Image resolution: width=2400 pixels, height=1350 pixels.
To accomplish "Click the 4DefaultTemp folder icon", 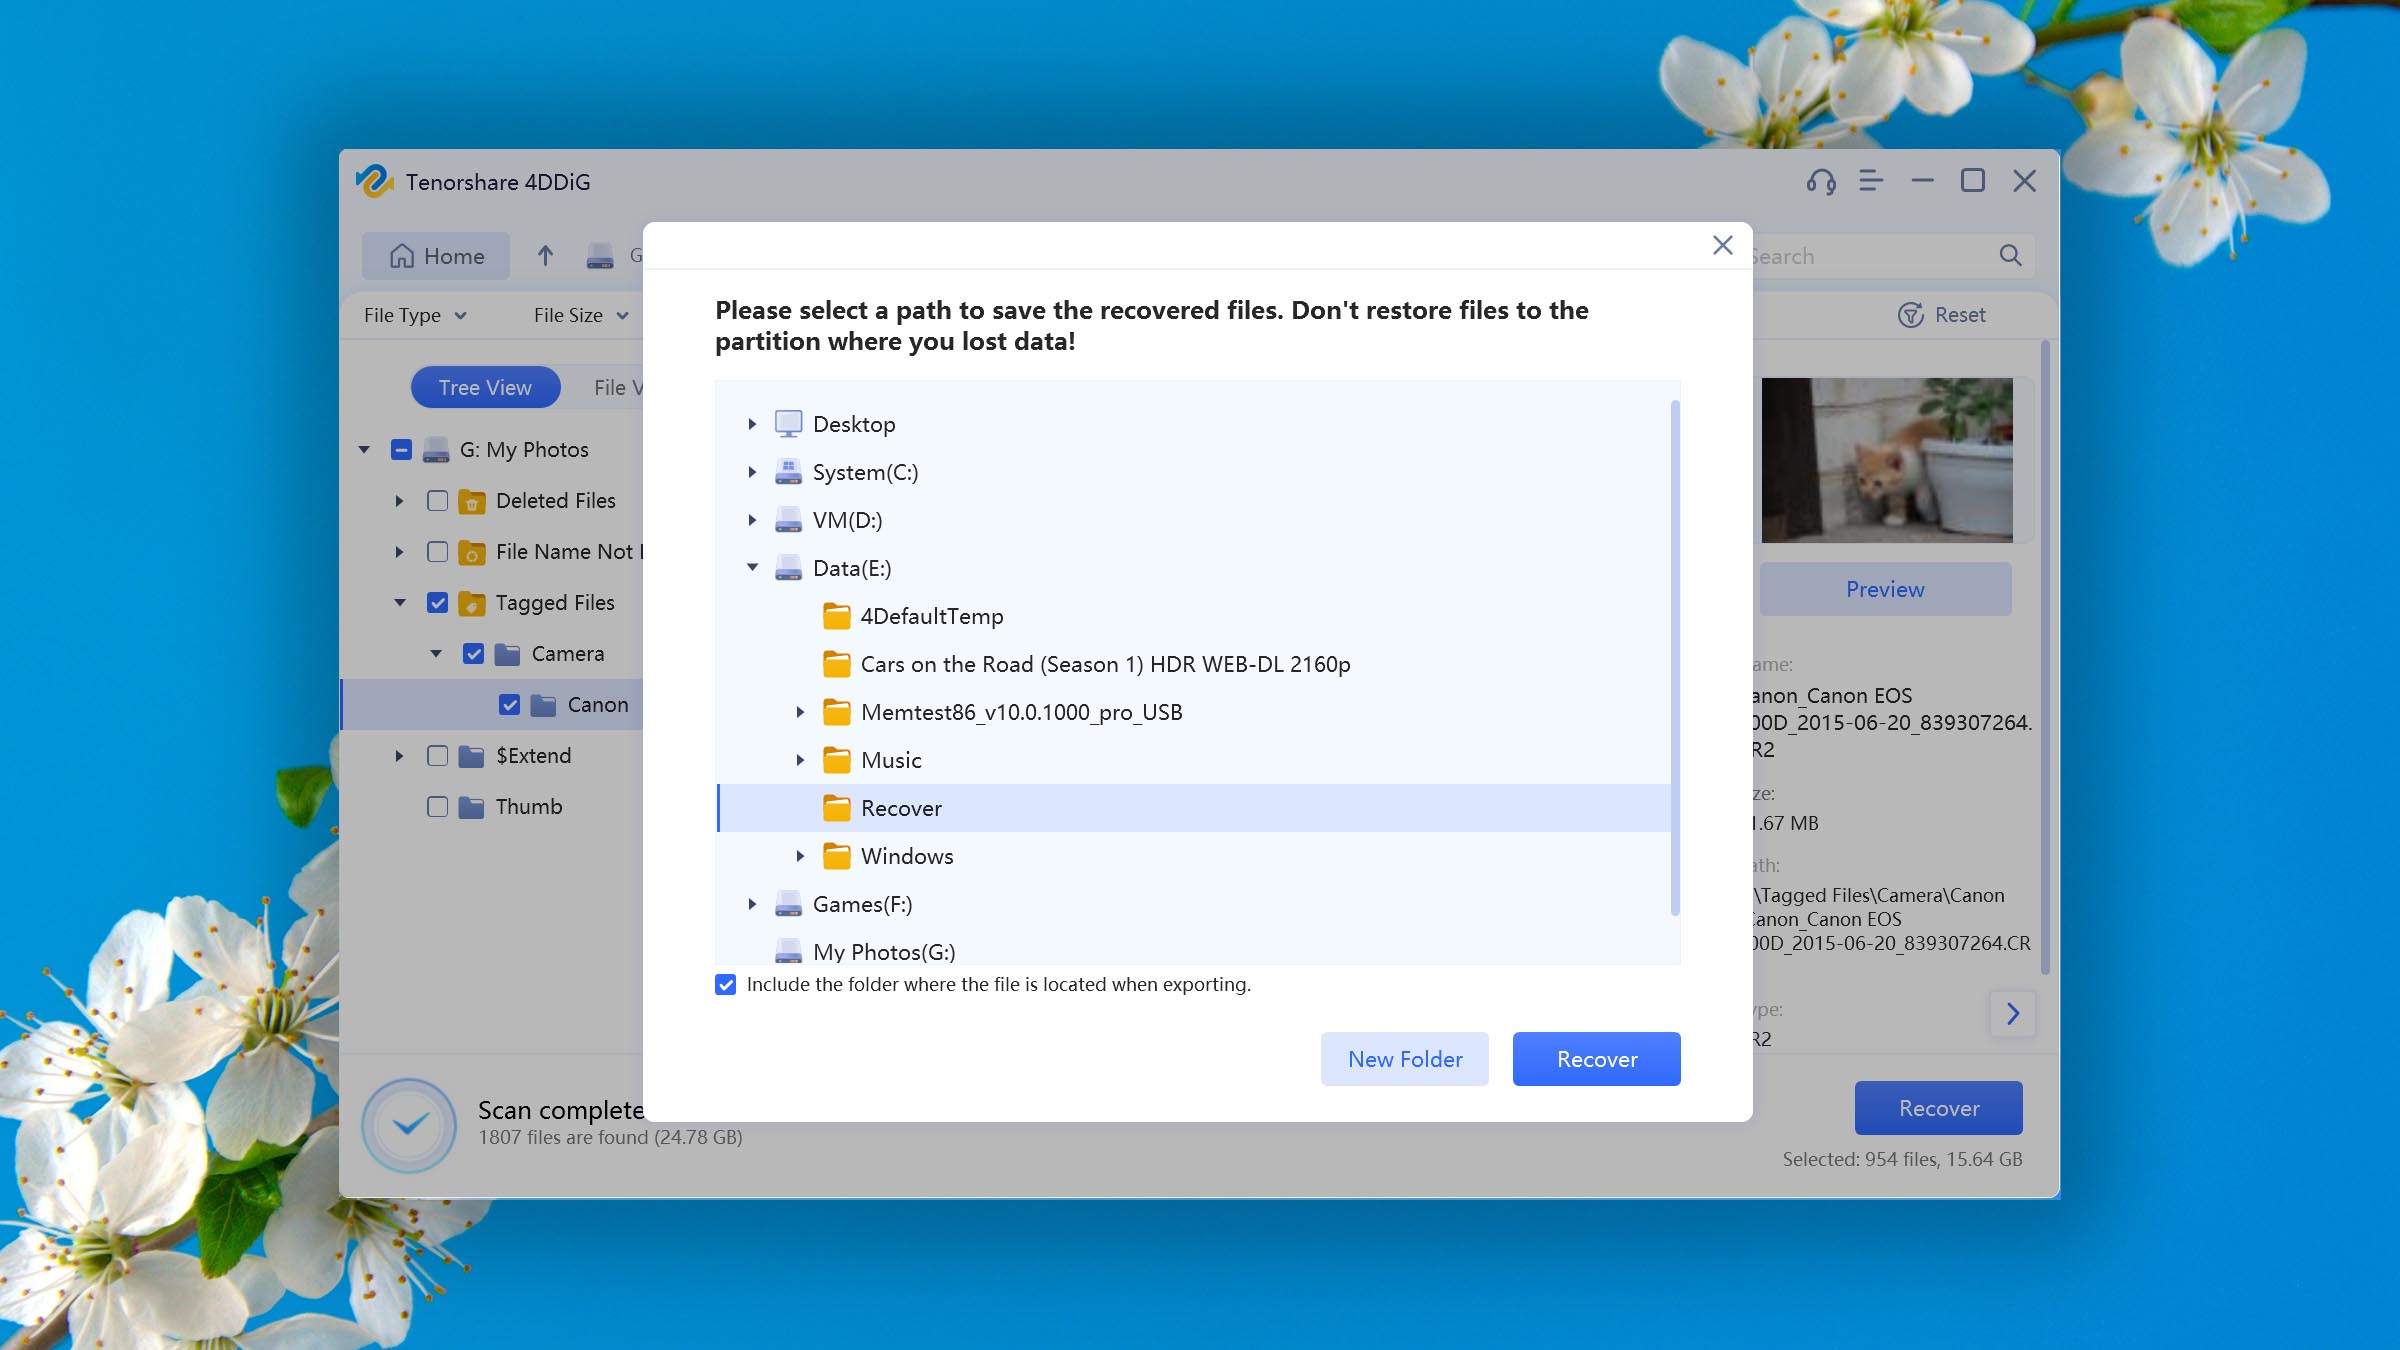I will [836, 616].
